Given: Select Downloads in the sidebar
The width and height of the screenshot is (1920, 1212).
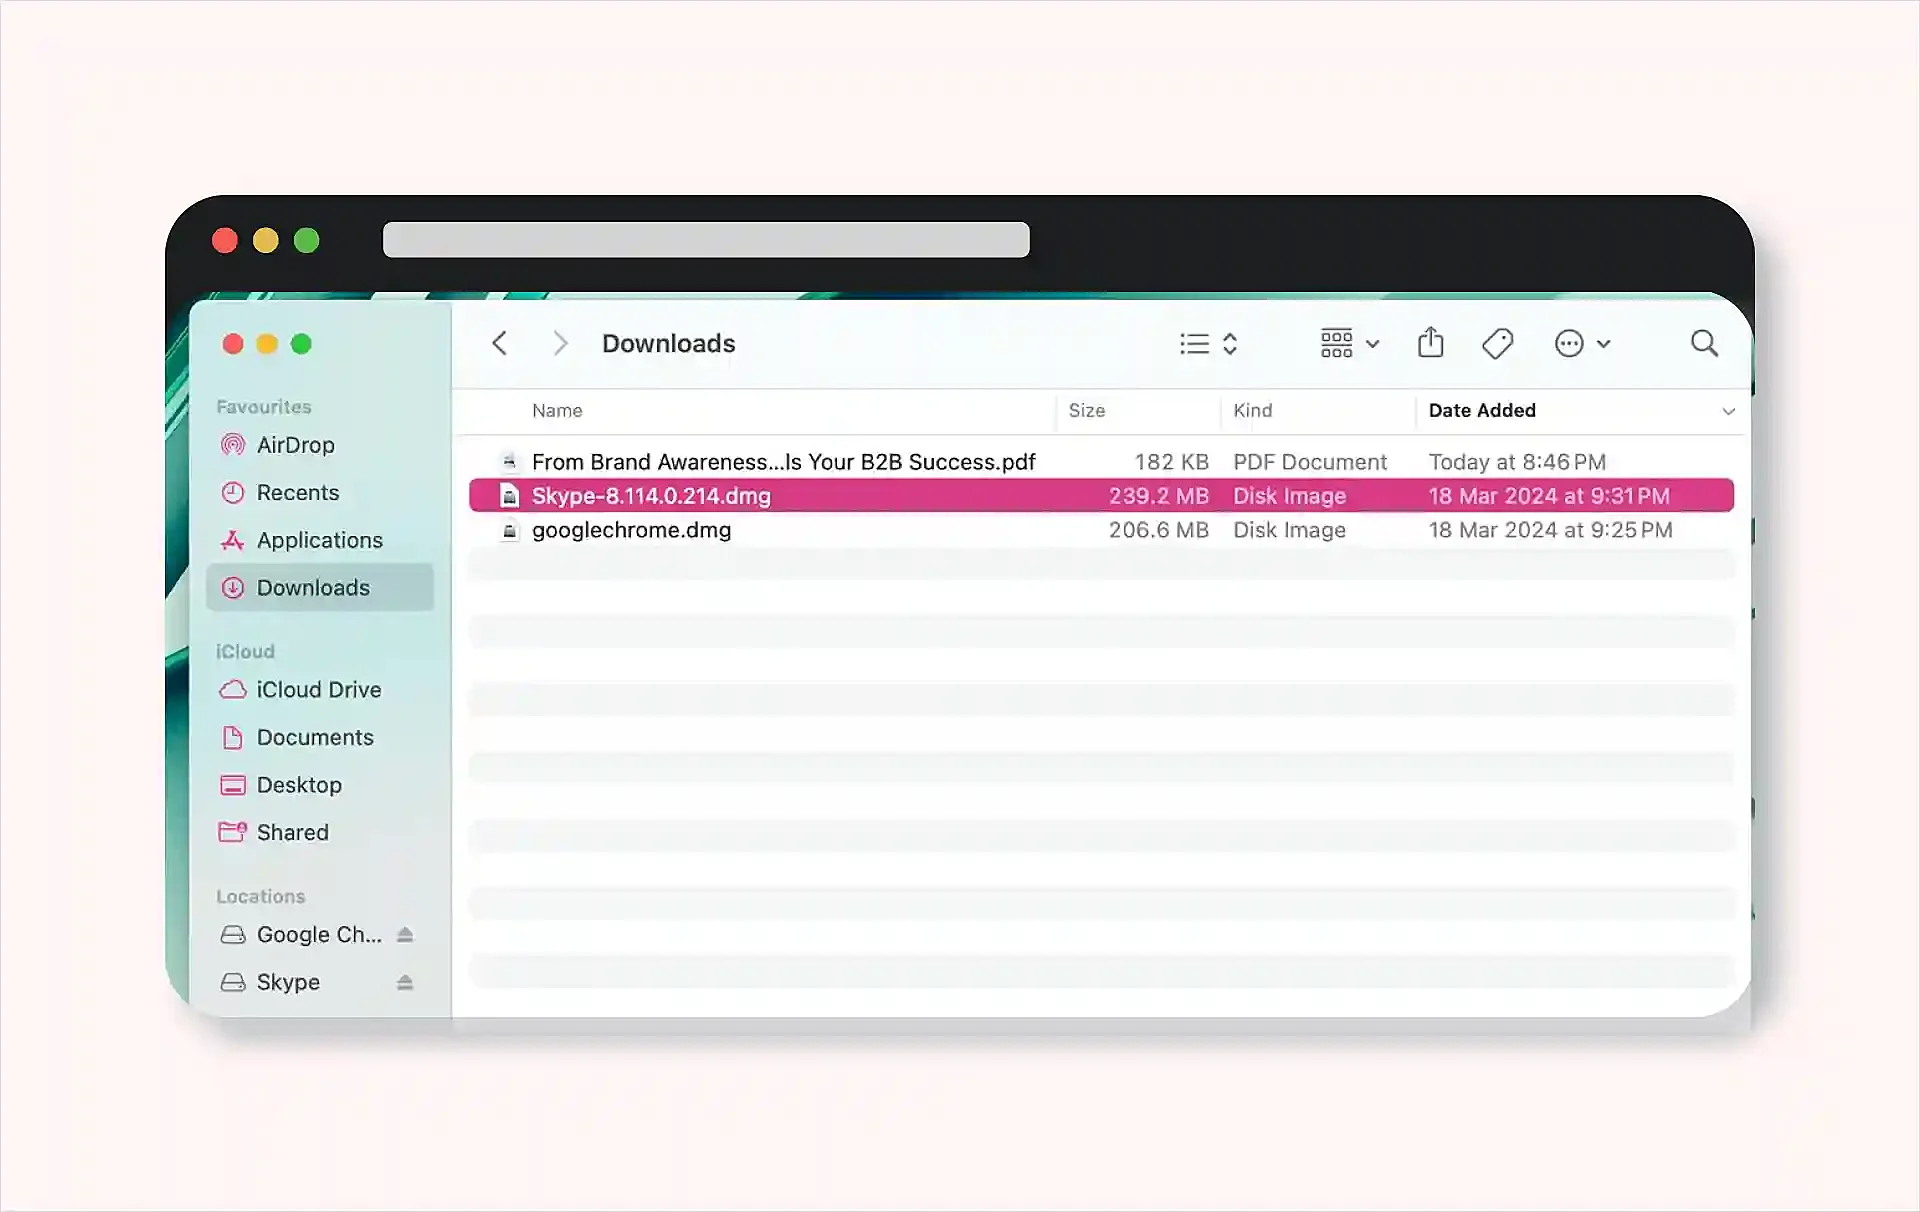Looking at the screenshot, I should 320,587.
